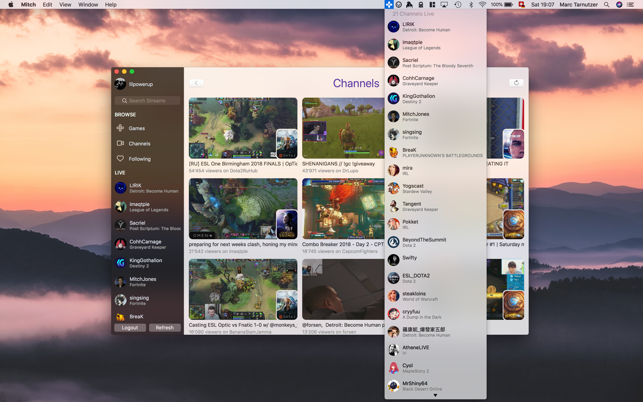The width and height of the screenshot is (643, 402).
Task: Open the Combo Breaker 2018 stream thumbnail
Action: click(x=343, y=209)
